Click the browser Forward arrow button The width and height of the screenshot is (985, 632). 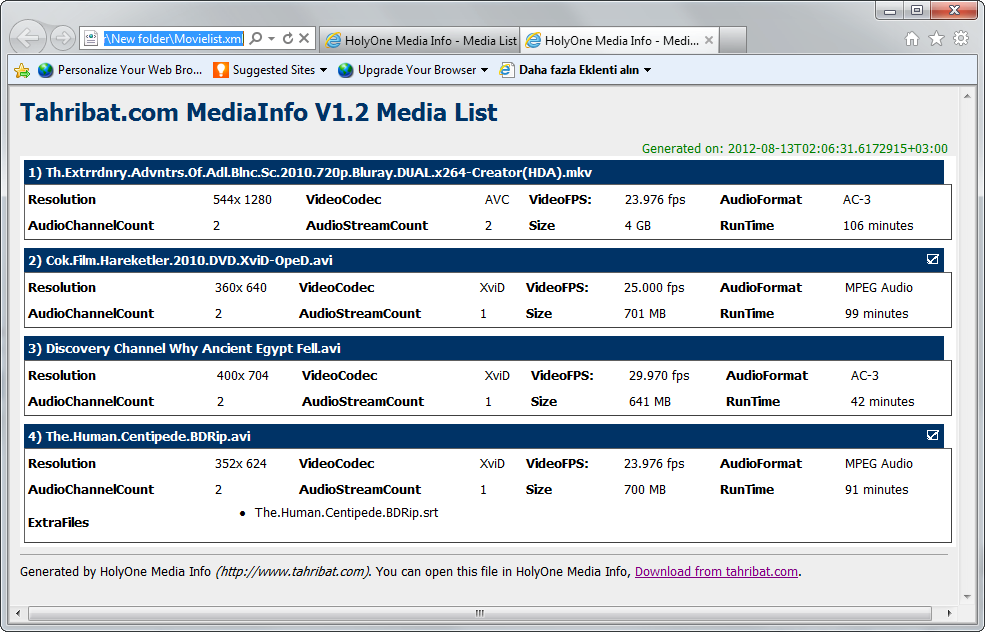point(63,39)
